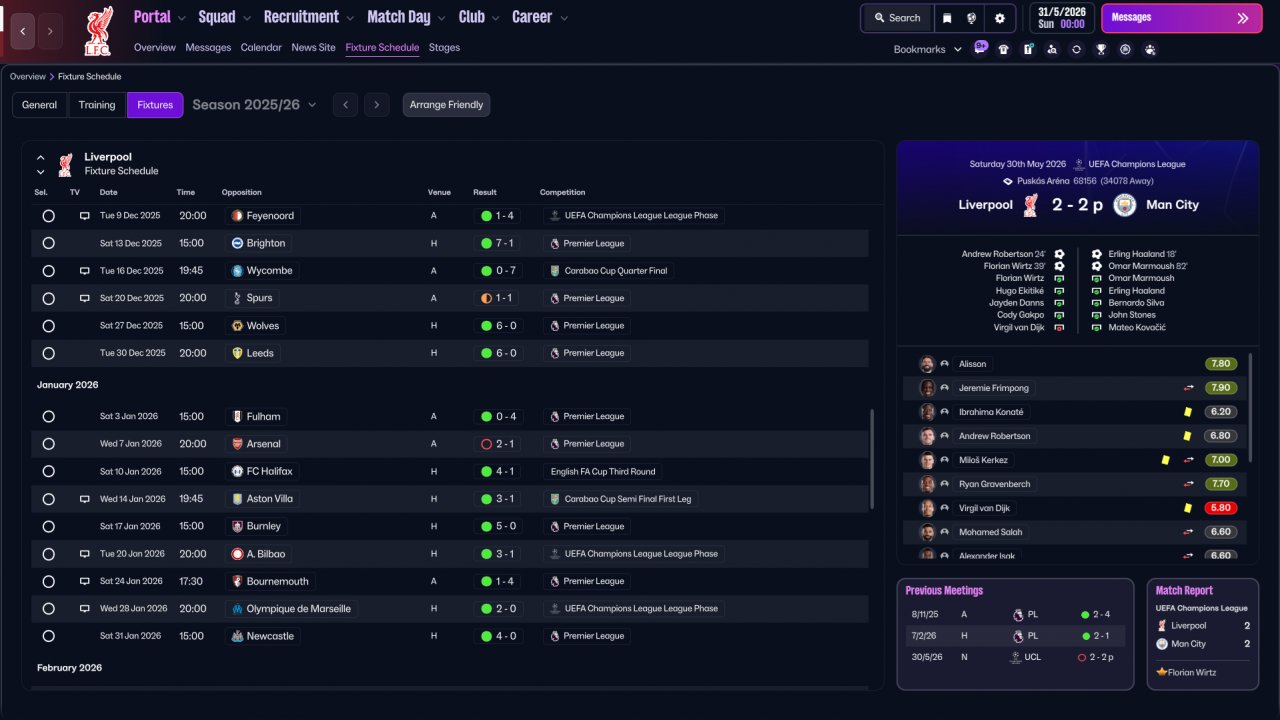This screenshot has width=1280, height=720.
Task: Go forward with the right navigation arrow
Action: 50,31
